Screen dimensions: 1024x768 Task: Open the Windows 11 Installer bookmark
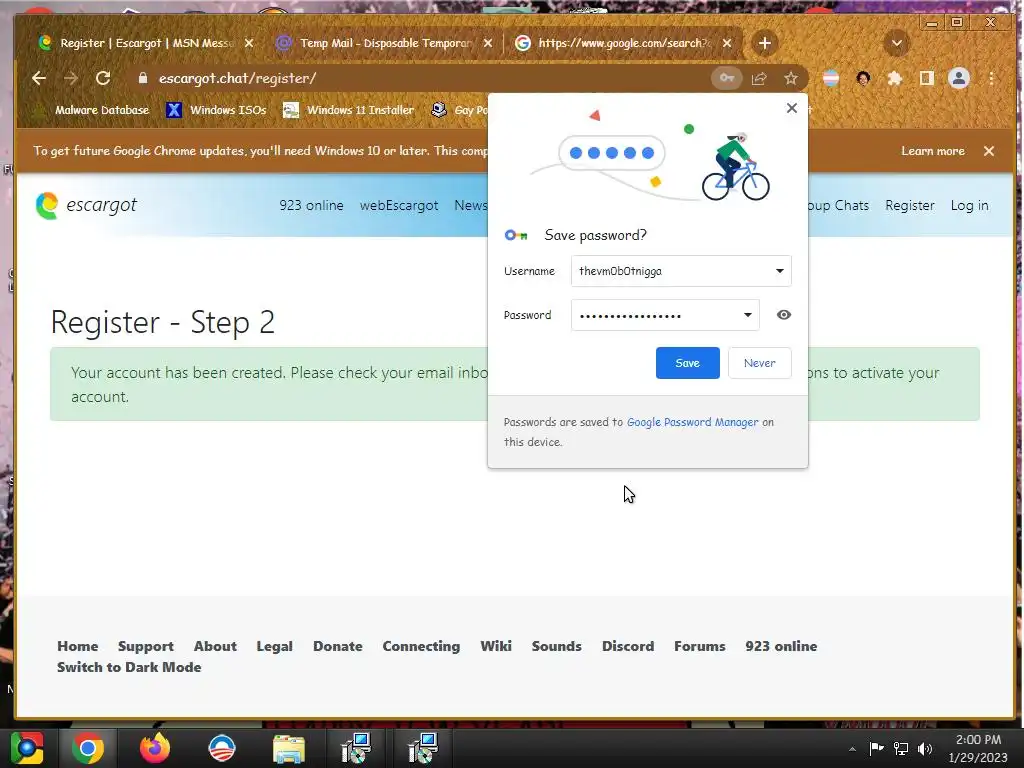pos(349,110)
